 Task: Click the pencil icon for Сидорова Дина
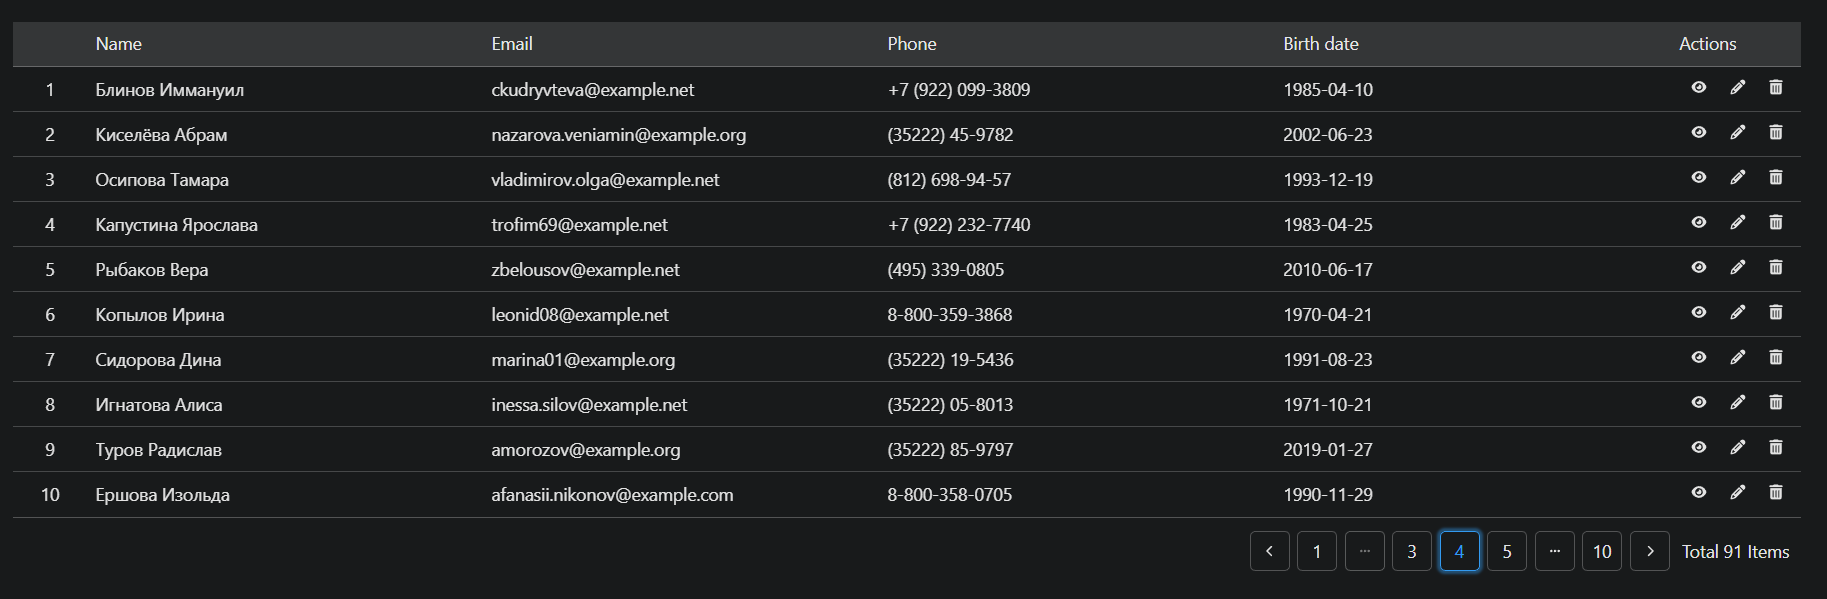tap(1737, 357)
